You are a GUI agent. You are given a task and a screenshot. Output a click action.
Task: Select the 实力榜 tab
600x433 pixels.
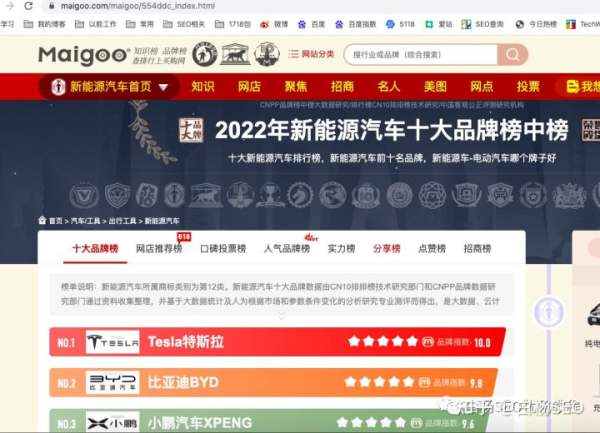341,249
